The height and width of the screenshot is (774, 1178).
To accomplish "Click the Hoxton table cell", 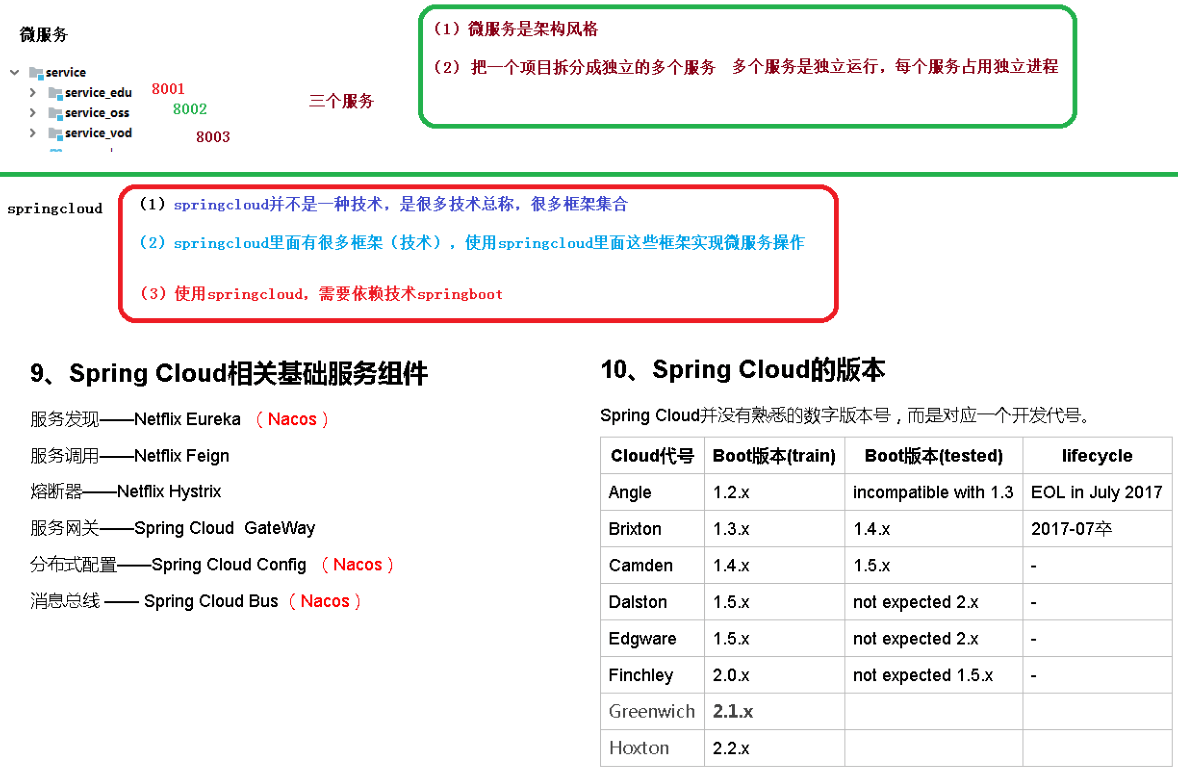I will coord(652,748).
